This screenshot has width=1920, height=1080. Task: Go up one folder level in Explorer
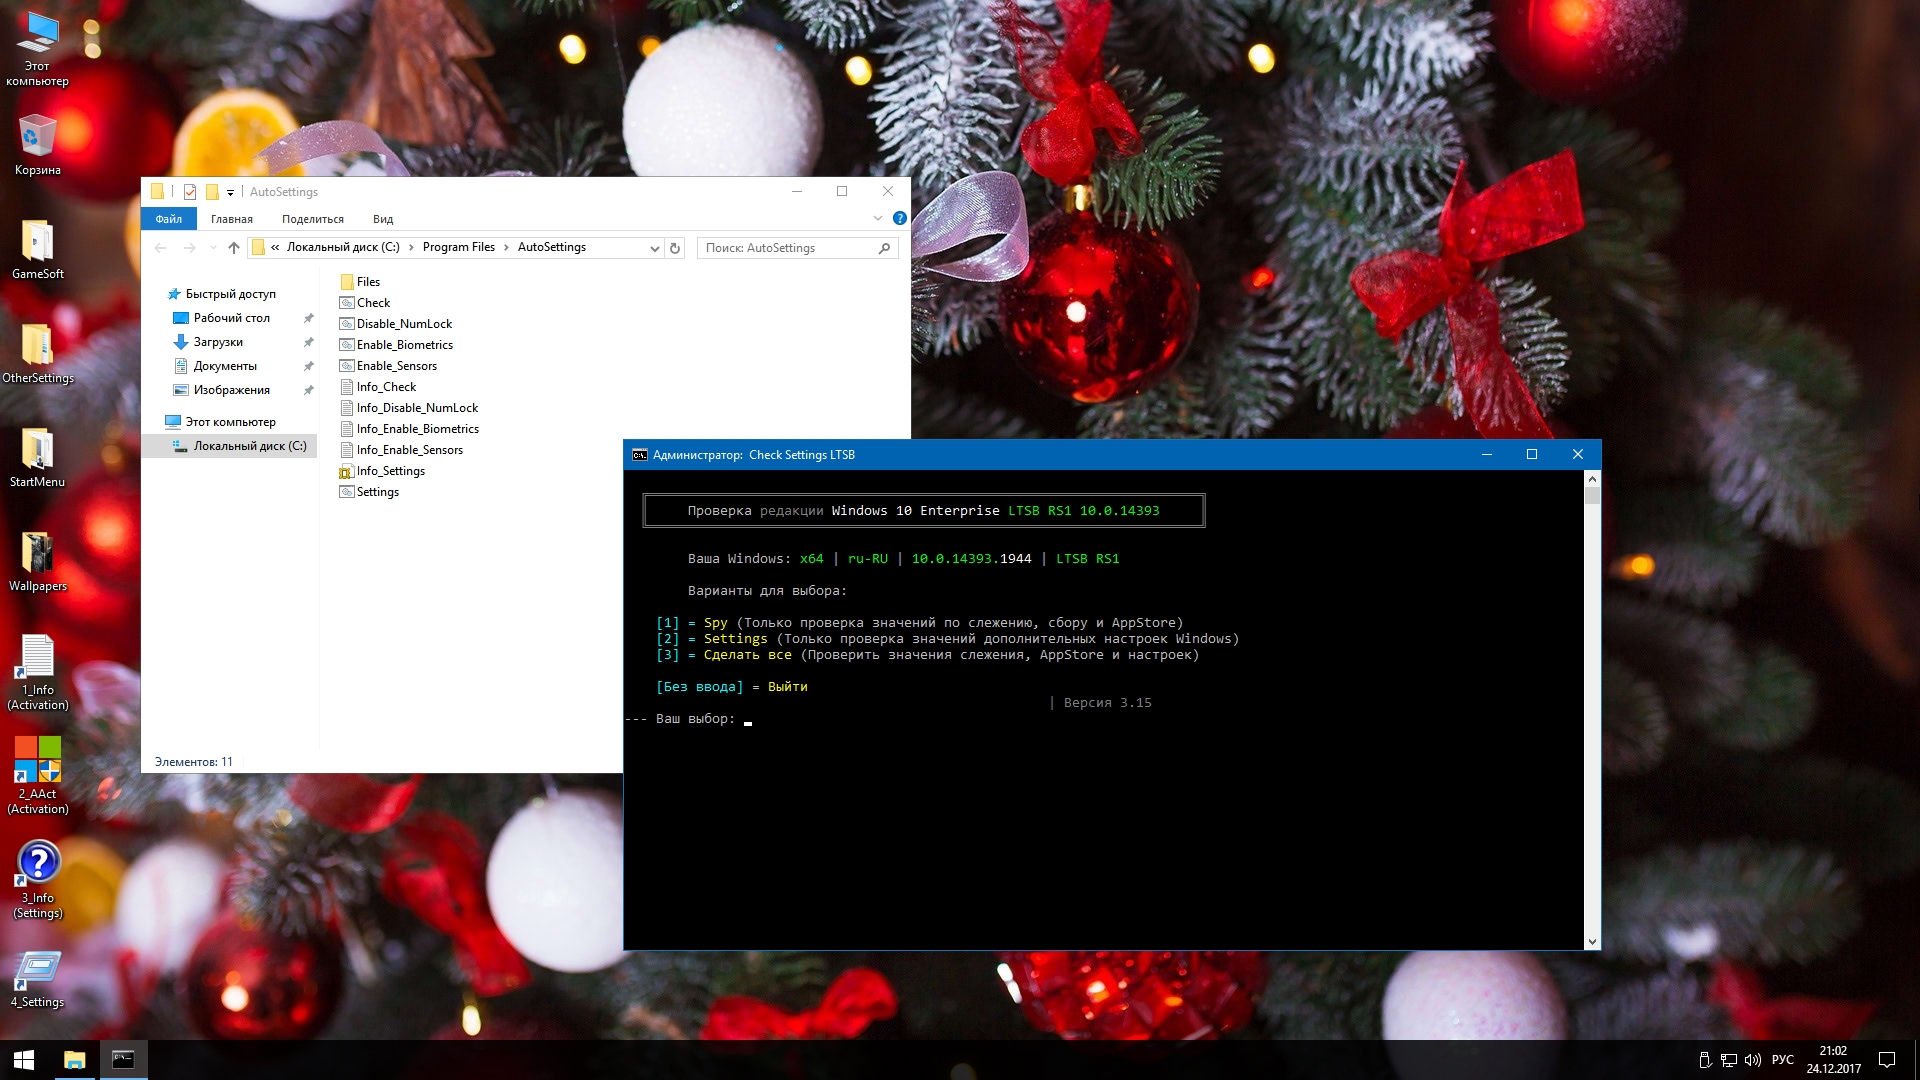pyautogui.click(x=234, y=248)
